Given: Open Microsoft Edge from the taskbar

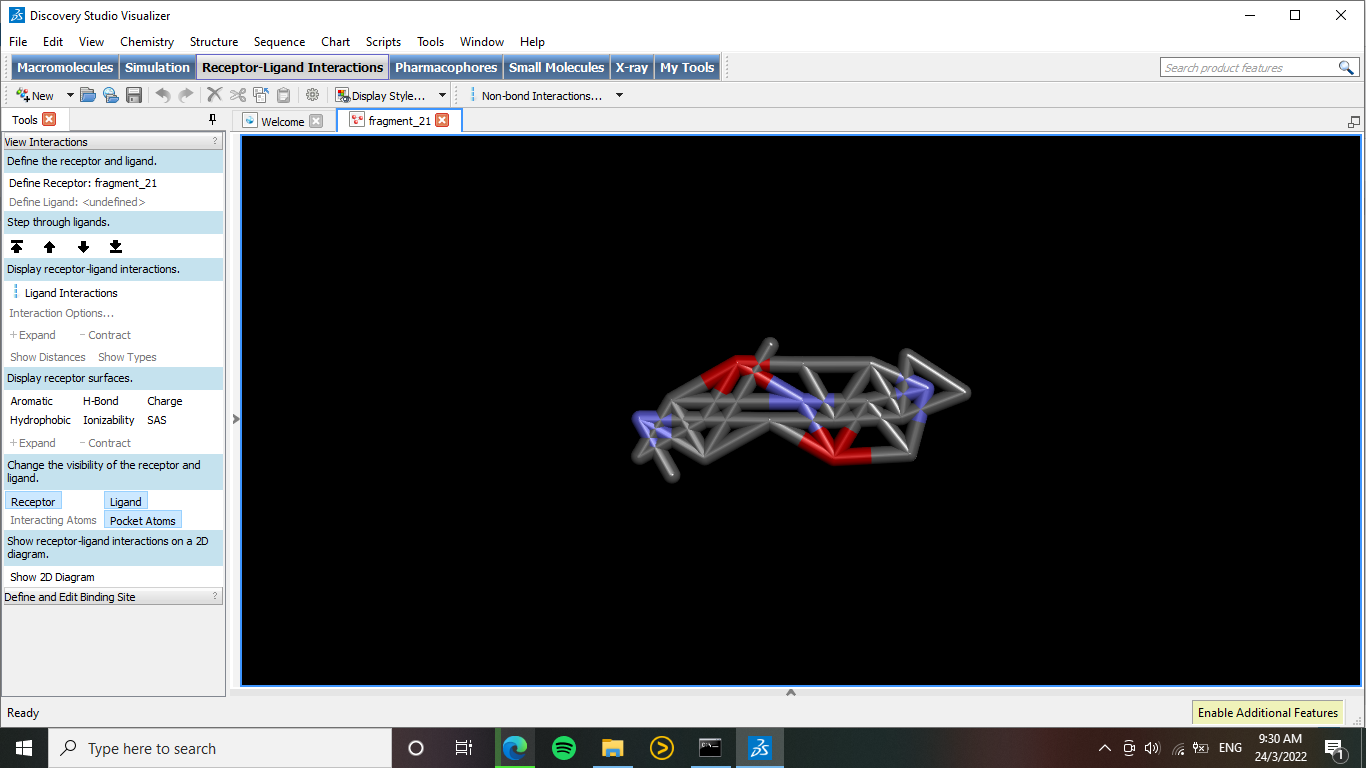Looking at the screenshot, I should tap(515, 748).
